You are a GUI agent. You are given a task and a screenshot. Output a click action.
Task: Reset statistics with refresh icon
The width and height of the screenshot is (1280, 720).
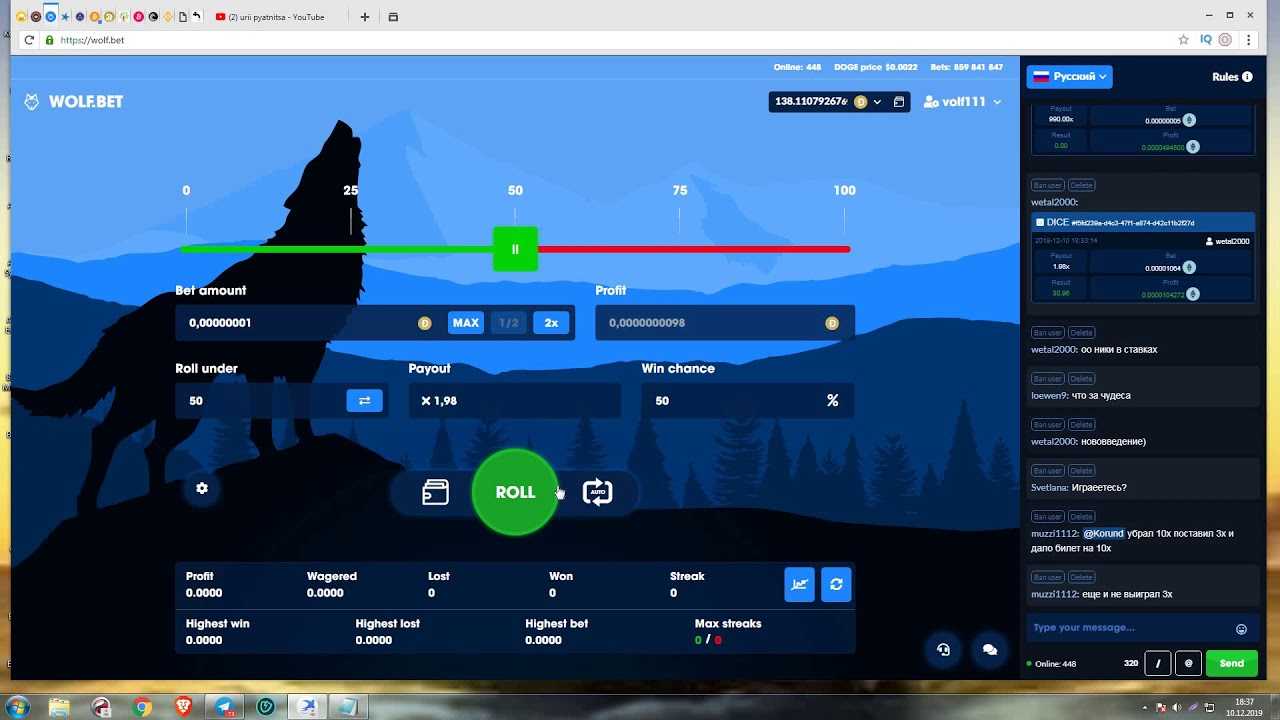click(836, 585)
